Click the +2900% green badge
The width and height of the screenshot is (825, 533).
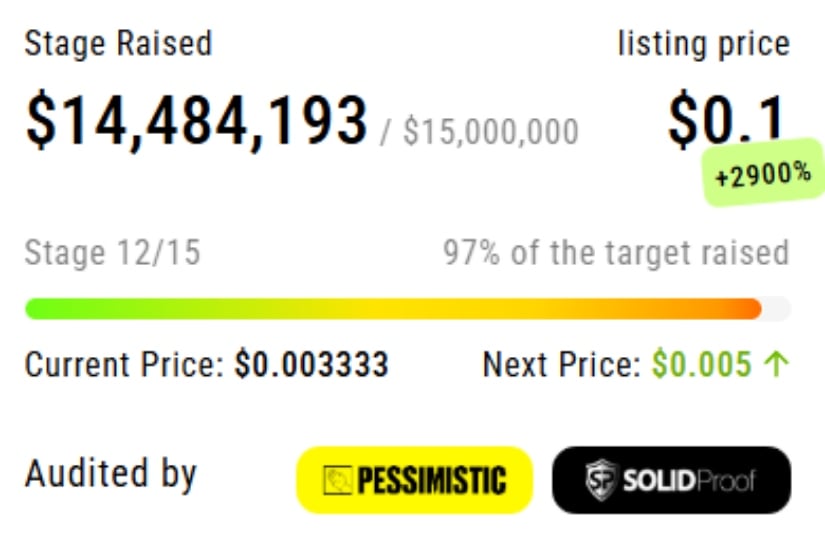coord(763,173)
